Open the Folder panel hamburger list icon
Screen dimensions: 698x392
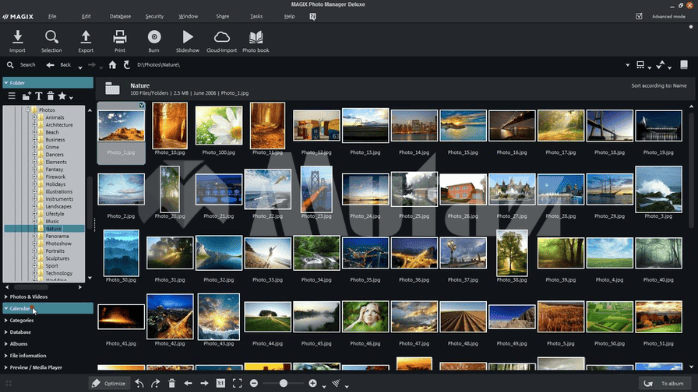coord(12,96)
